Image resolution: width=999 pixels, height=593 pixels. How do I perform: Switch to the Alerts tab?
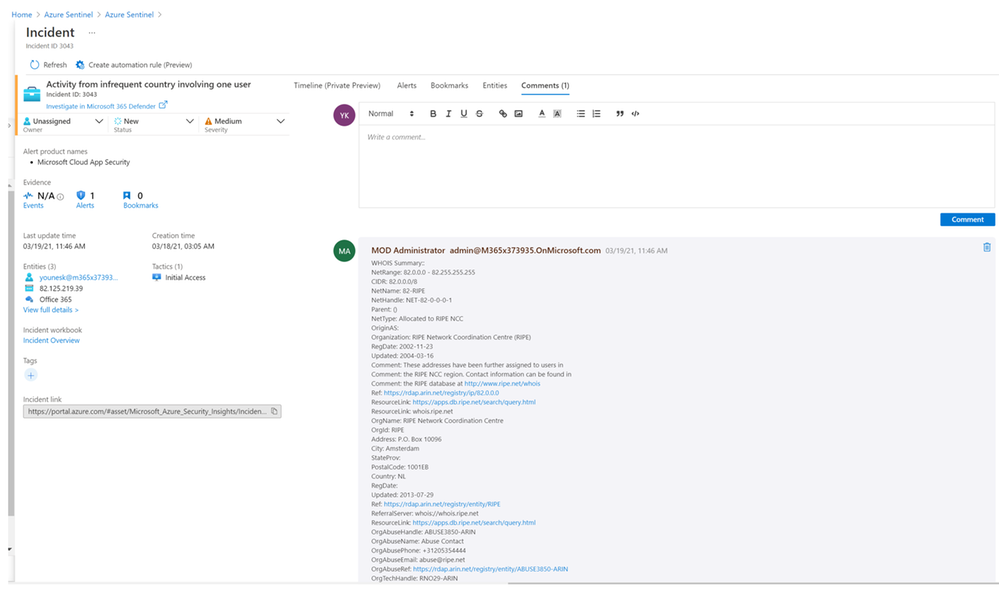pos(407,86)
